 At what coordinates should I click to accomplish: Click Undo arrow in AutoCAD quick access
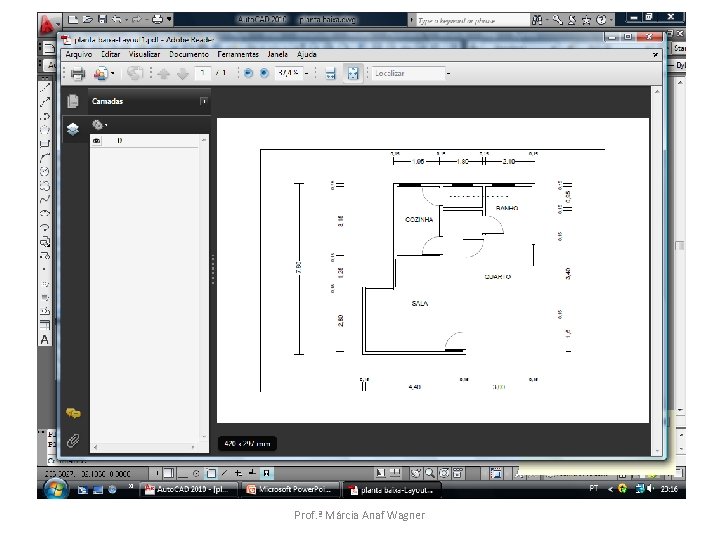117,19
